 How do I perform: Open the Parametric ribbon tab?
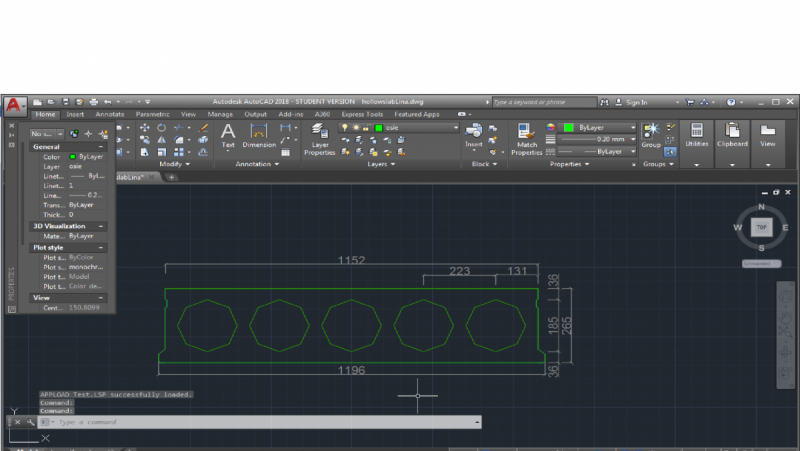click(x=152, y=114)
